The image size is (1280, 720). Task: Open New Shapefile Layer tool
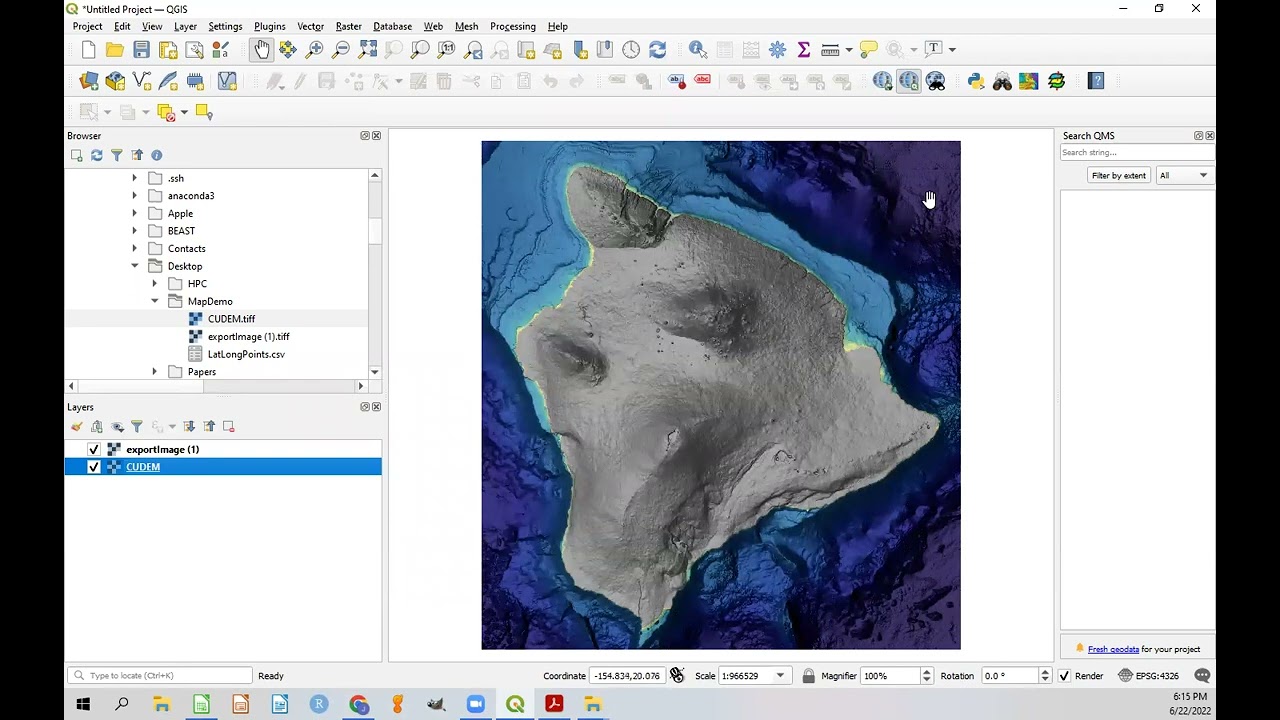[x=141, y=81]
